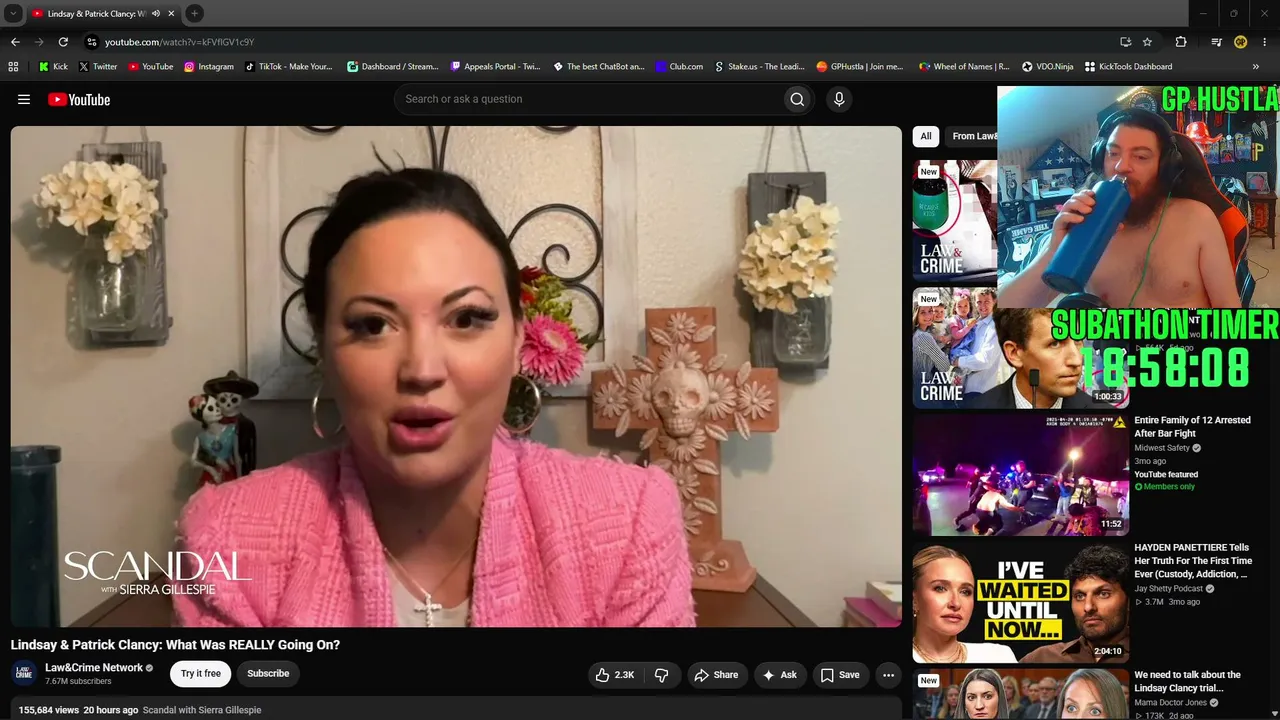
Task: Open the I've Waited Until Now thumbnail
Action: (x=1020, y=603)
